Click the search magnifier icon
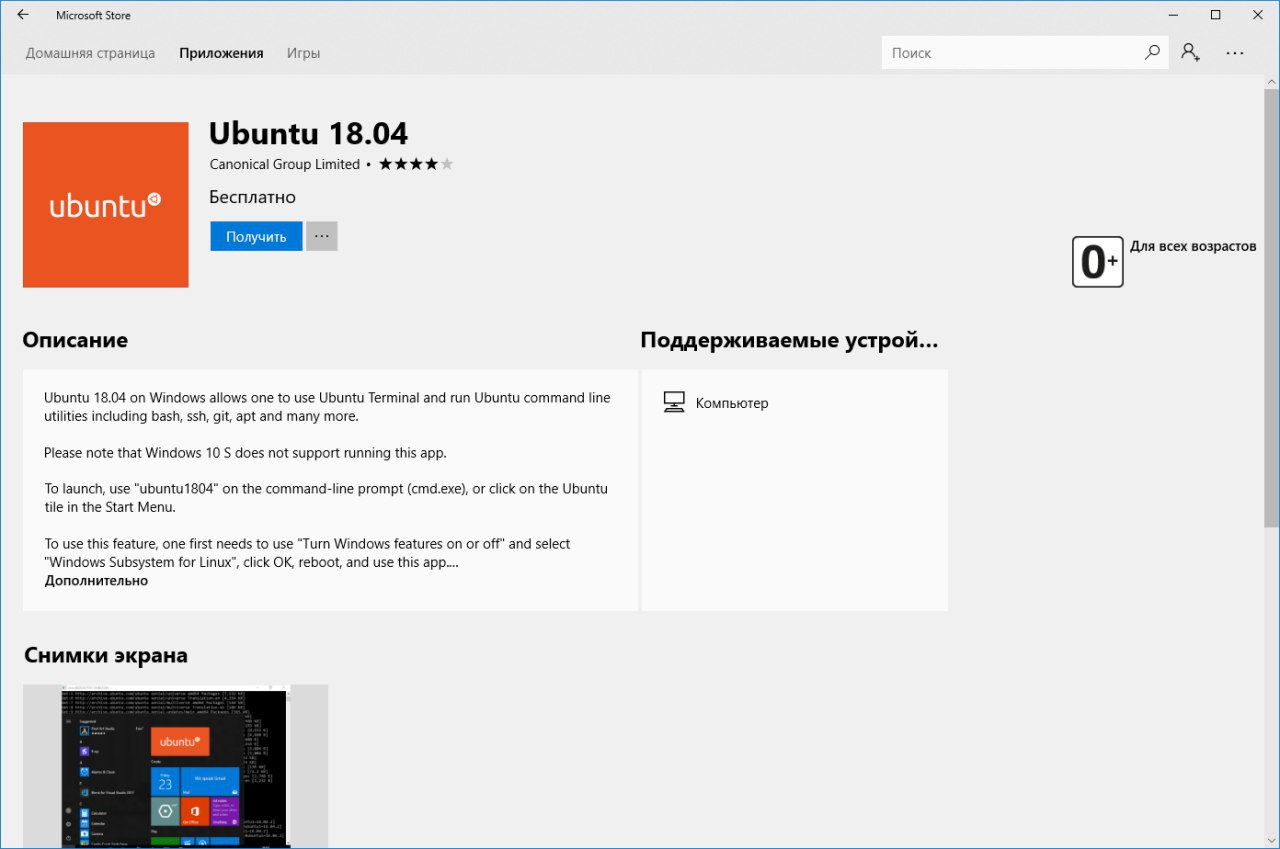Screen dimensions: 1280x849 point(1152,53)
